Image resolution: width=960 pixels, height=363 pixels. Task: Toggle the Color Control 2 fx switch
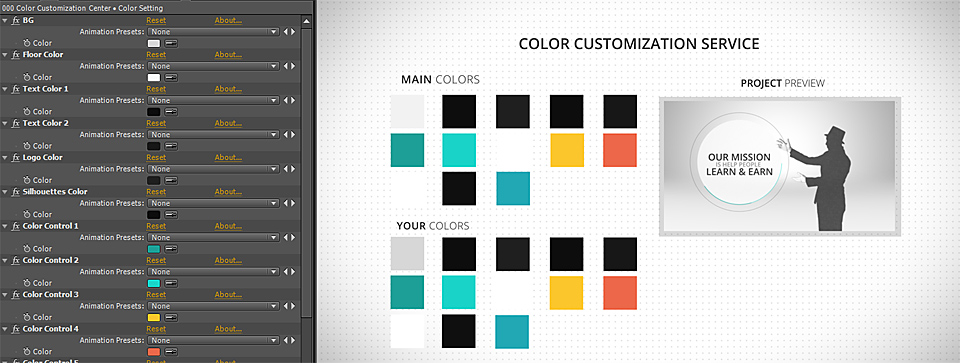click(15, 261)
